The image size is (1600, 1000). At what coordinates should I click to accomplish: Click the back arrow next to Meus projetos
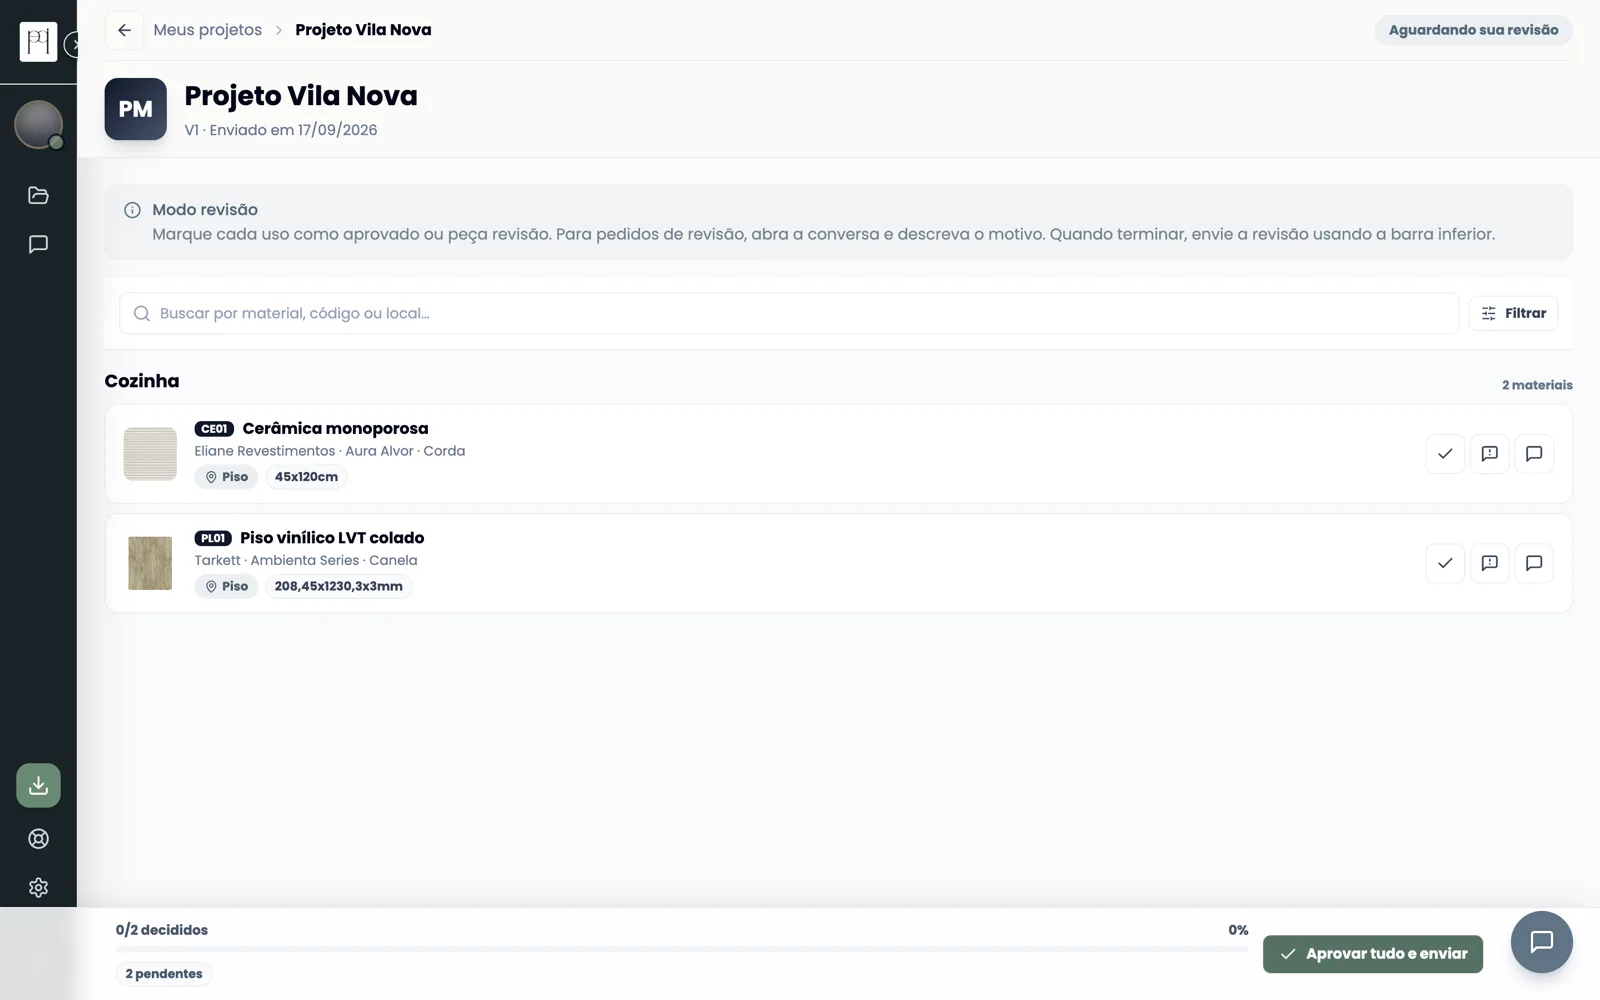[124, 30]
